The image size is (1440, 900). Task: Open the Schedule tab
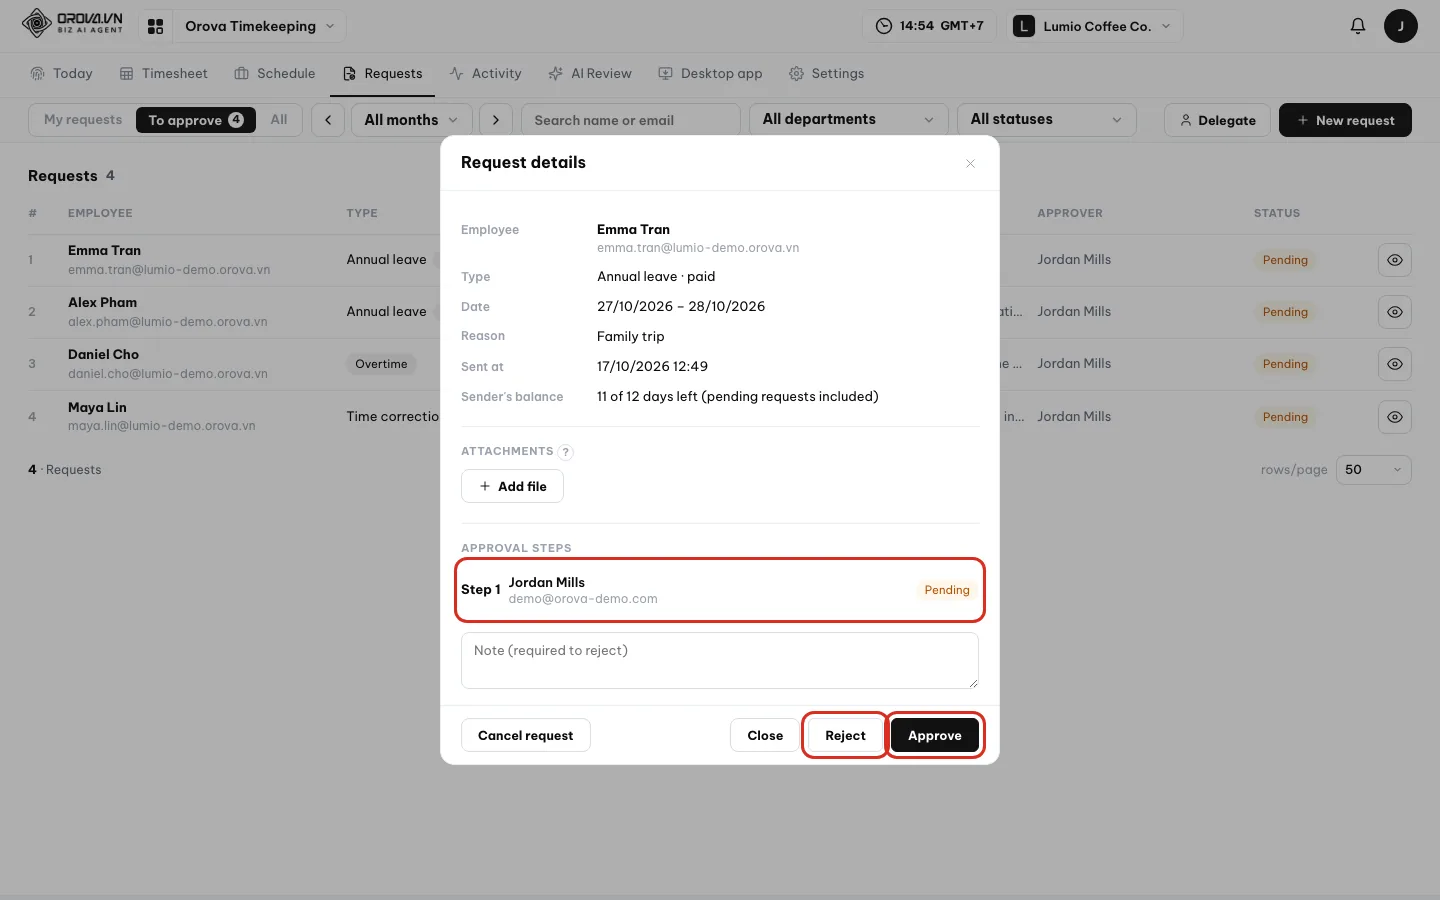[x=275, y=74]
